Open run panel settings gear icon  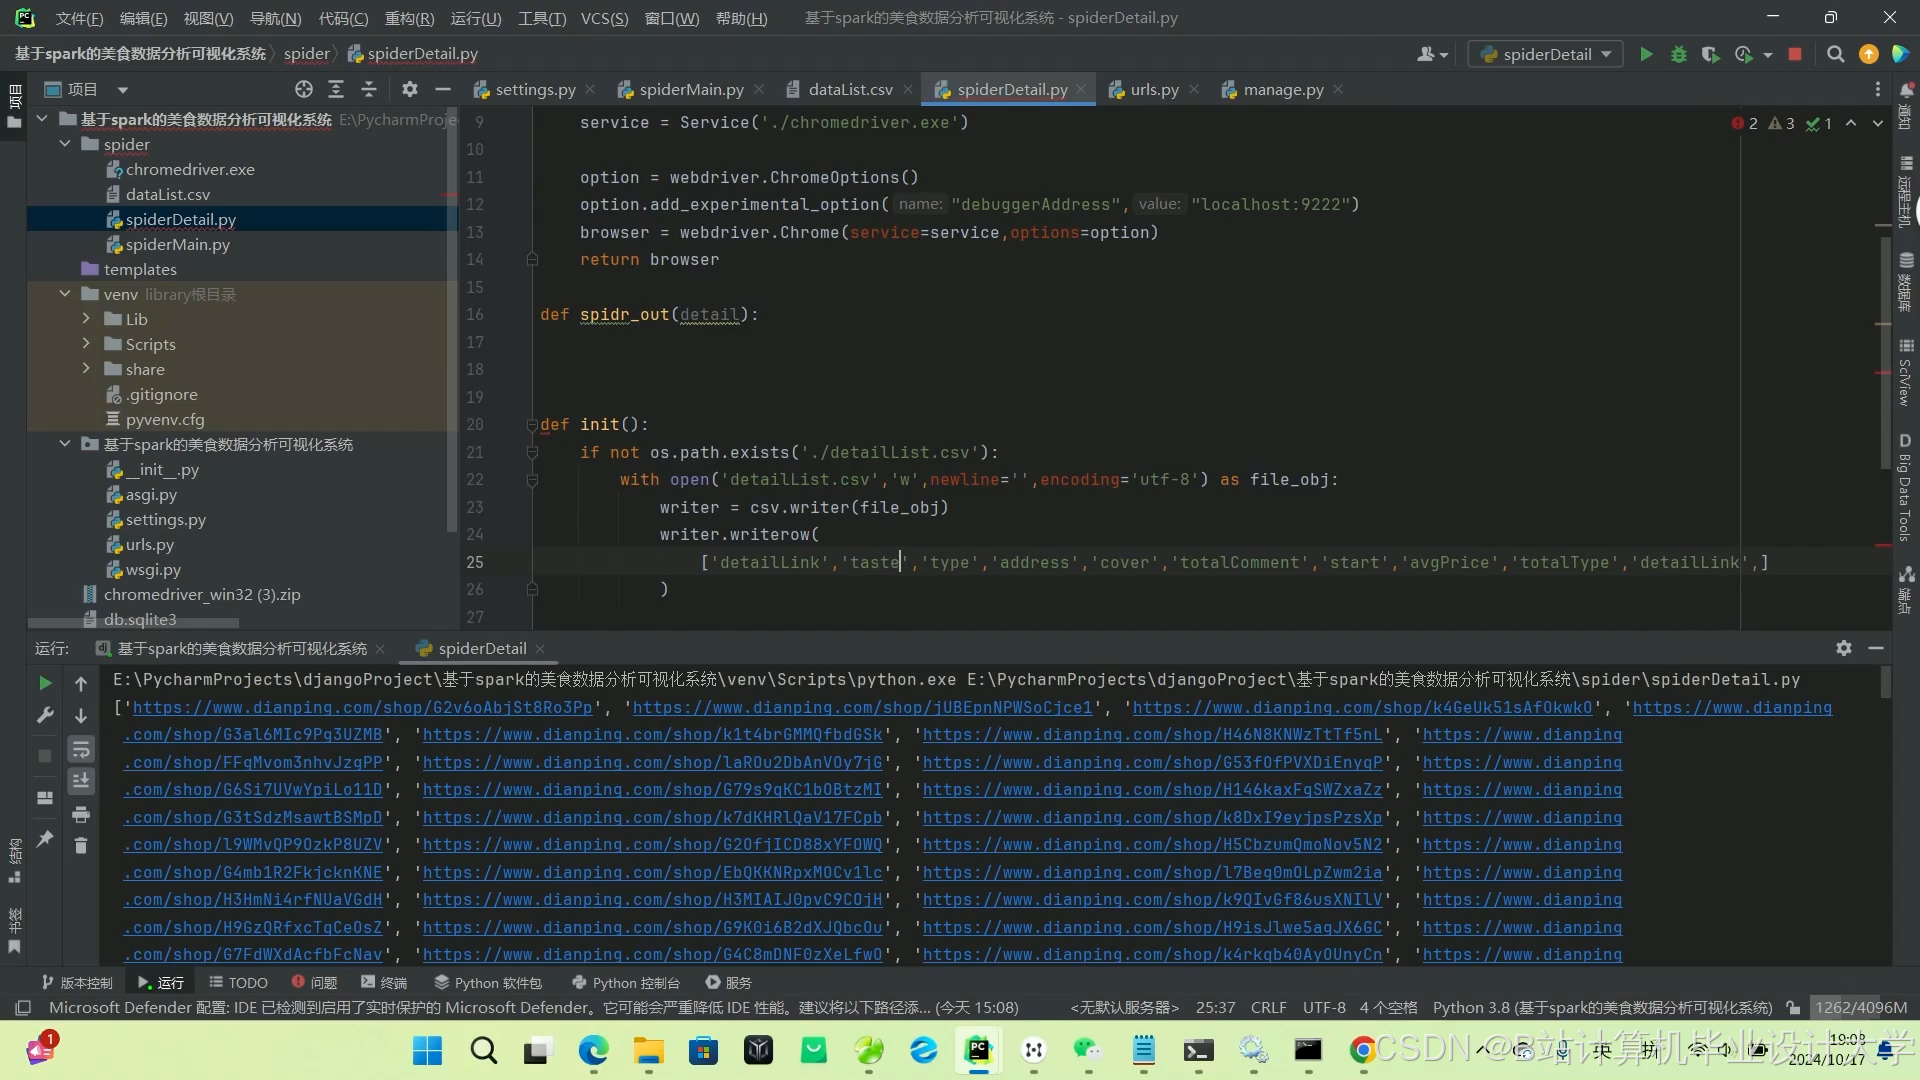(1844, 648)
